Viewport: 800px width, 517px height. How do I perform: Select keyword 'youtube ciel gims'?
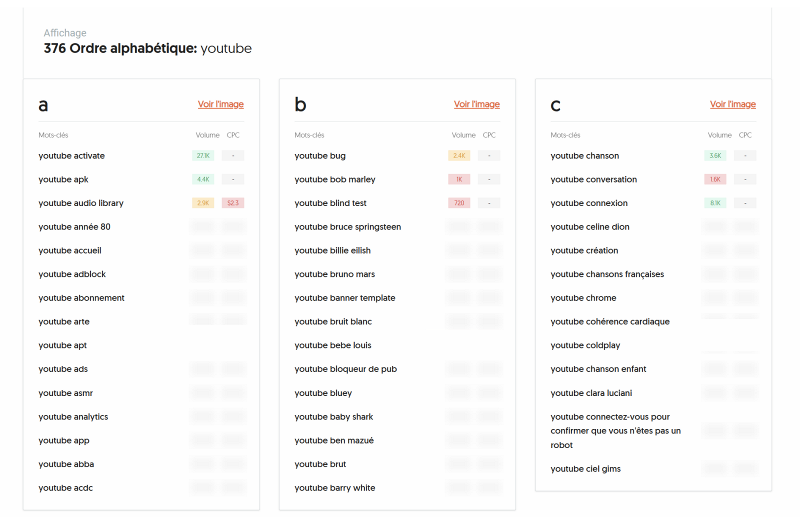586,469
